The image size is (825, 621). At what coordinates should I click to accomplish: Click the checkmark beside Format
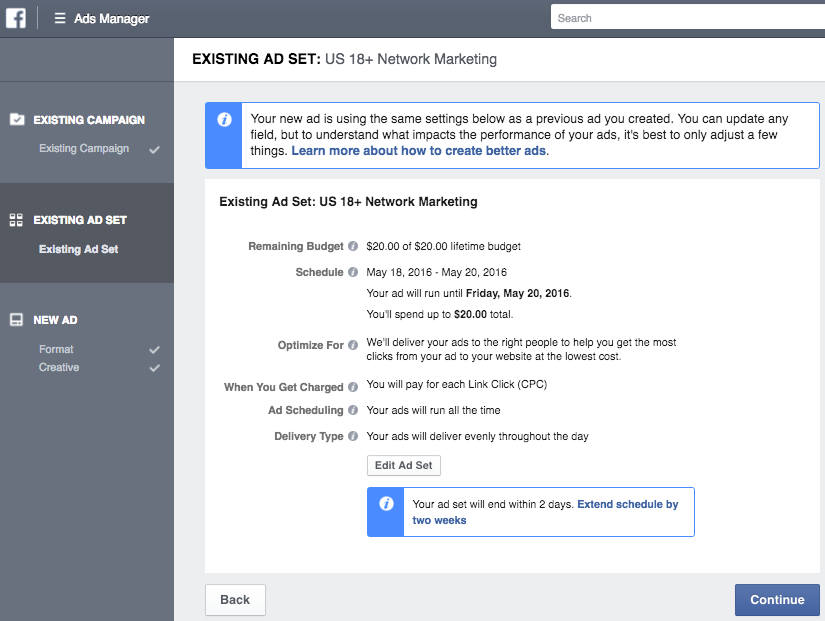(154, 350)
